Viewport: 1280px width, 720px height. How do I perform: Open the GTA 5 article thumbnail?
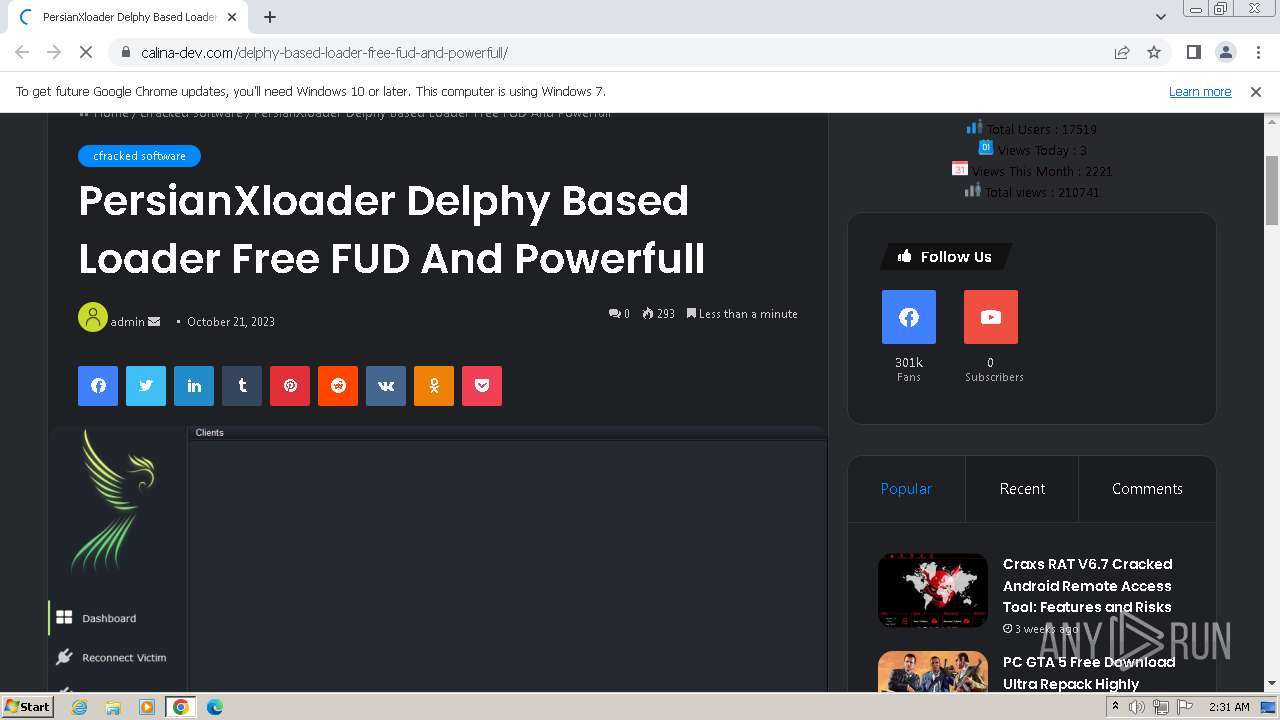[933, 672]
